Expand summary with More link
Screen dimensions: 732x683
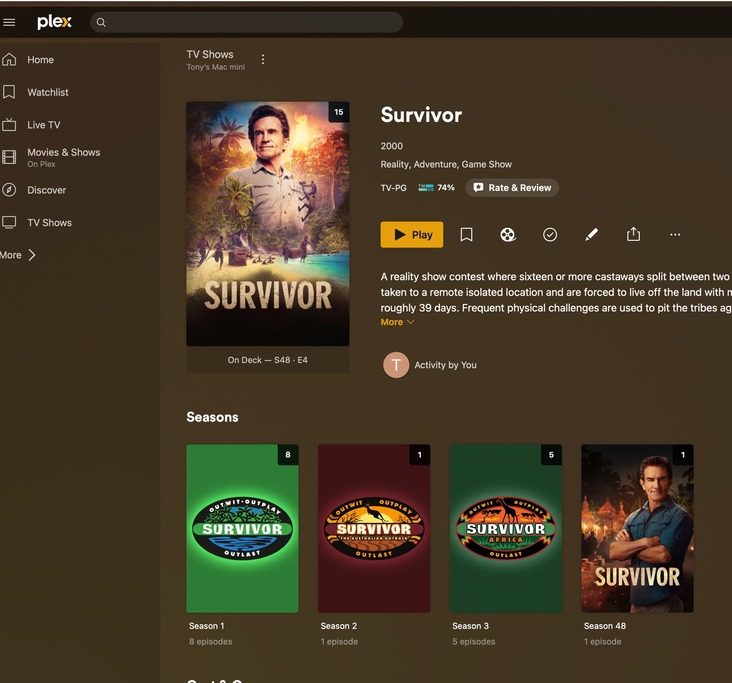tap(397, 322)
